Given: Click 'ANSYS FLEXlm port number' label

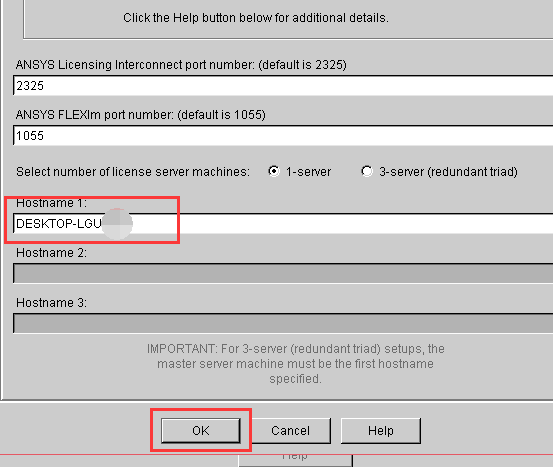Looking at the screenshot, I should (141, 115).
